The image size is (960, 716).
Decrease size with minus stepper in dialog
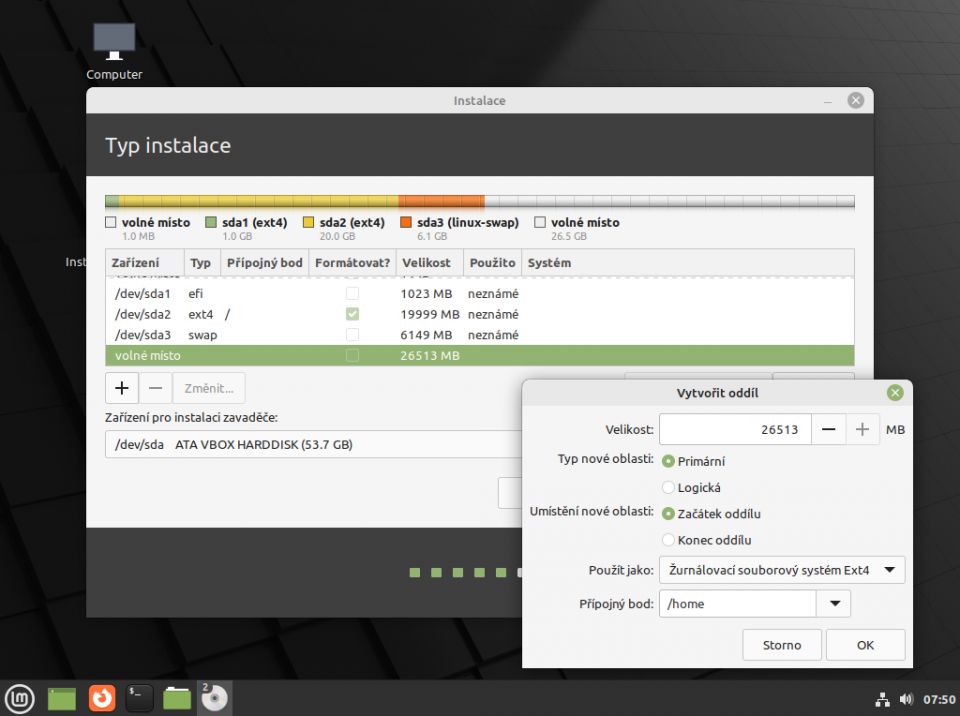[828, 430]
